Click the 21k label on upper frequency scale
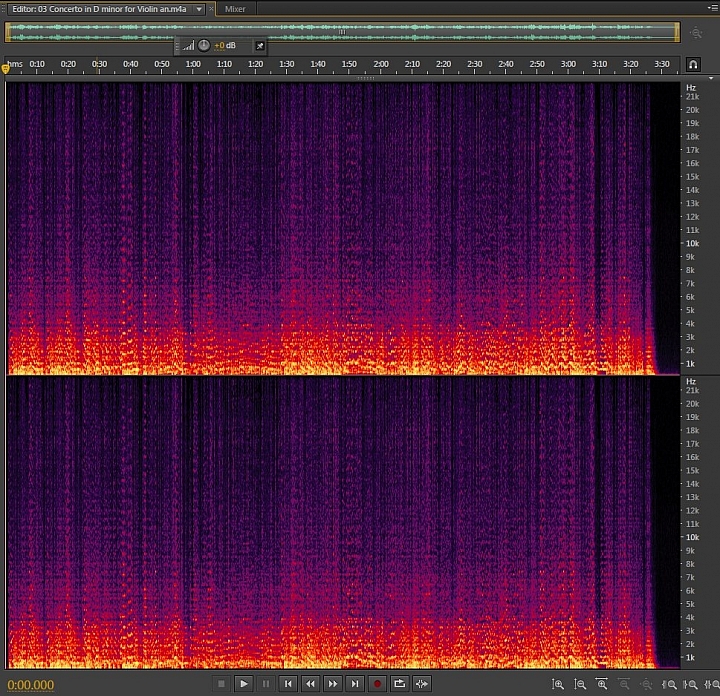Image resolution: width=720 pixels, height=696 pixels. point(692,96)
